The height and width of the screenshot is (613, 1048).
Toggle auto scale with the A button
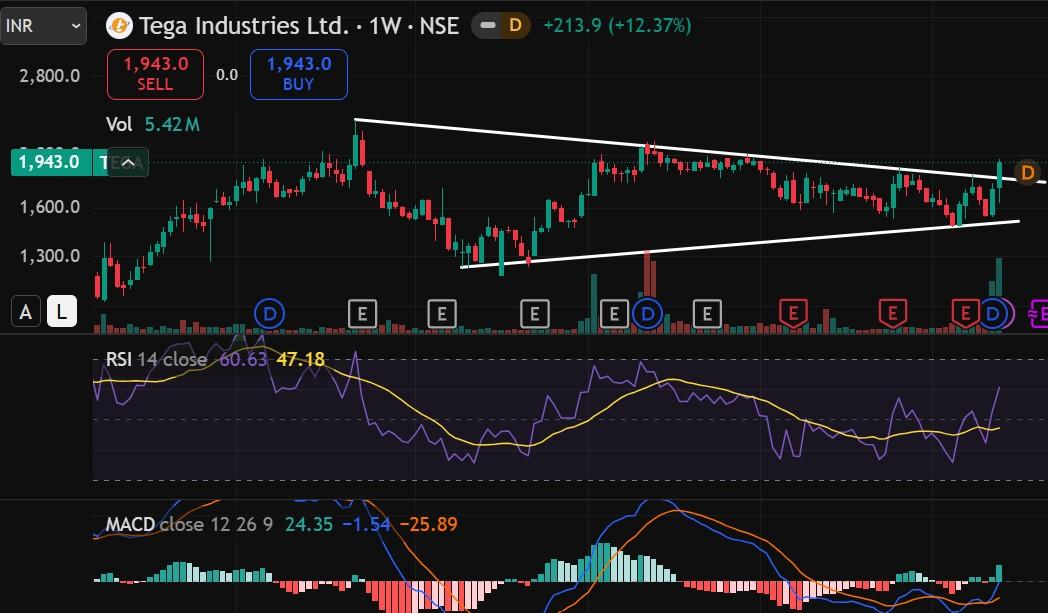click(25, 312)
